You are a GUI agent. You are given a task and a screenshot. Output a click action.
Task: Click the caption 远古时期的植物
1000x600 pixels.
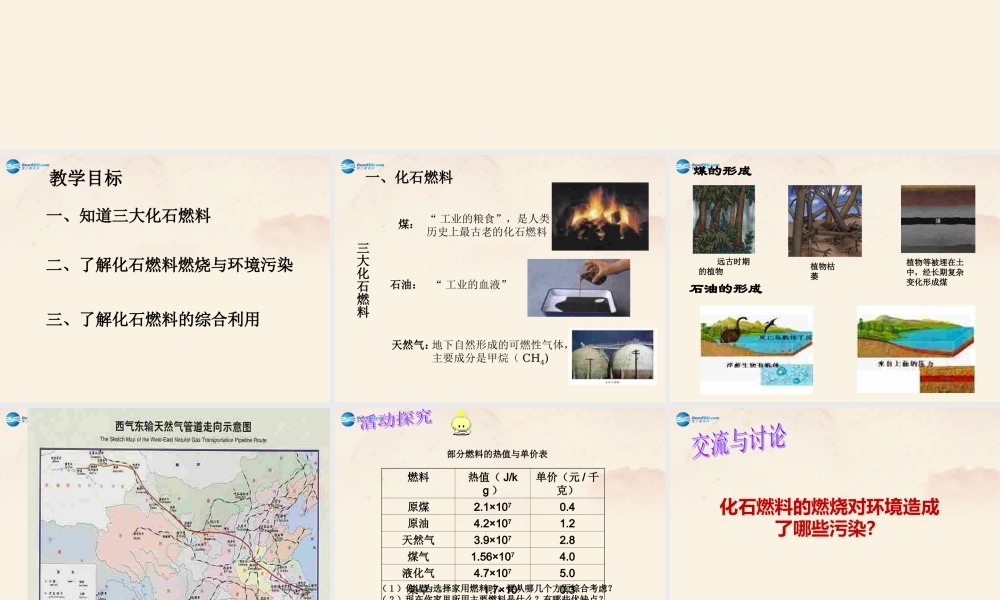click(724, 267)
